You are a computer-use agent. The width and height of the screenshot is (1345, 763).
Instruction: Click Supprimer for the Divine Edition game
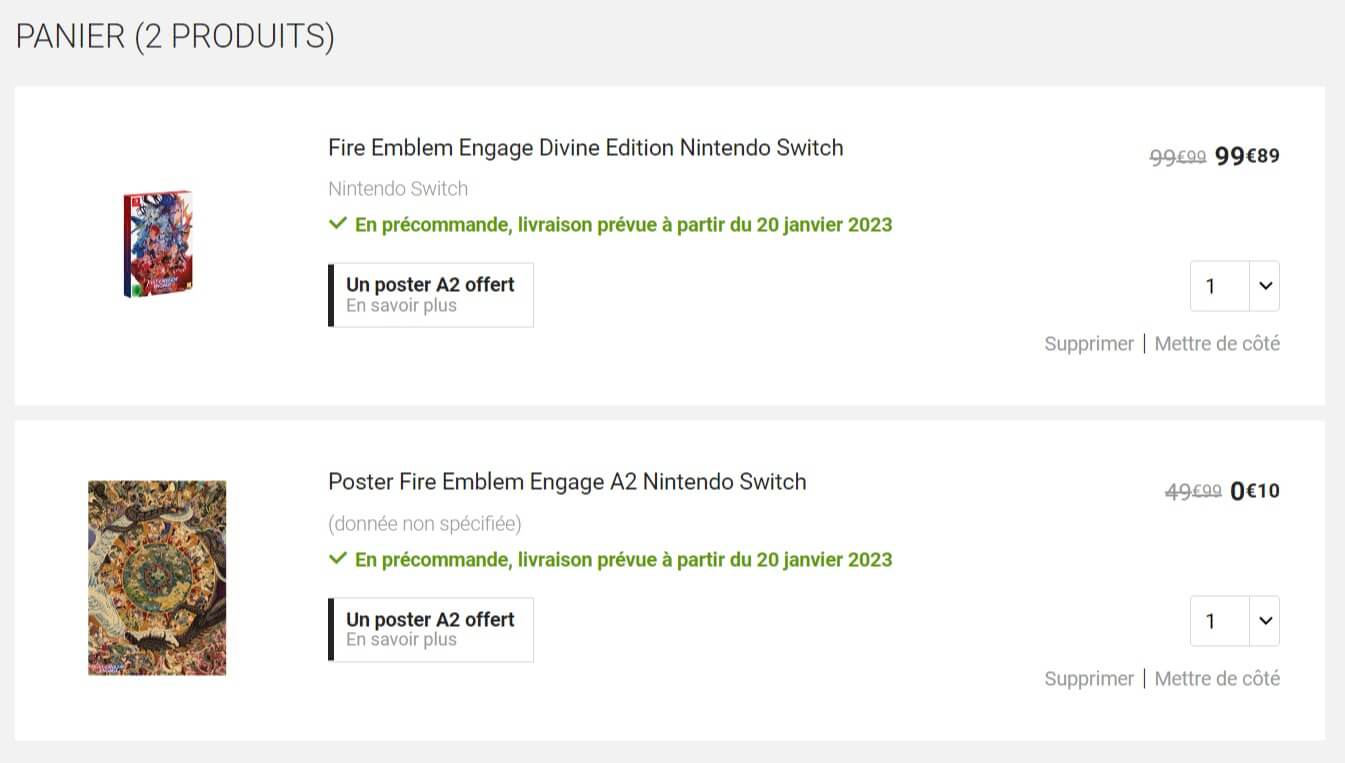tap(1088, 344)
